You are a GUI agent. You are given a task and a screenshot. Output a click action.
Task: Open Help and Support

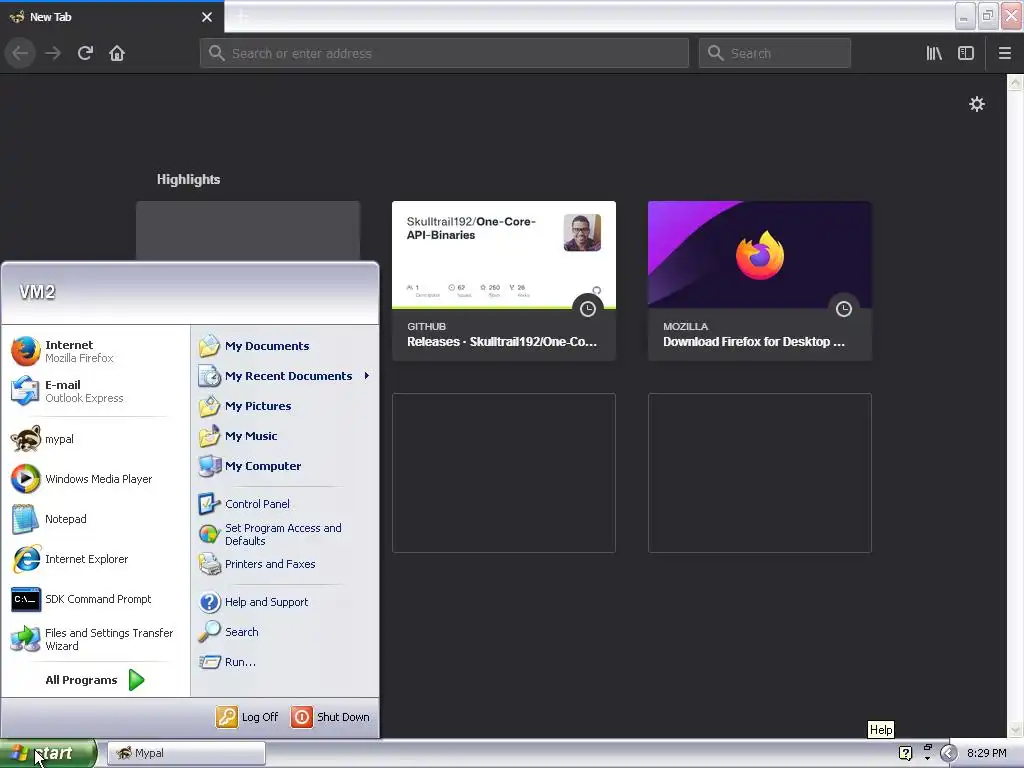pos(285,602)
